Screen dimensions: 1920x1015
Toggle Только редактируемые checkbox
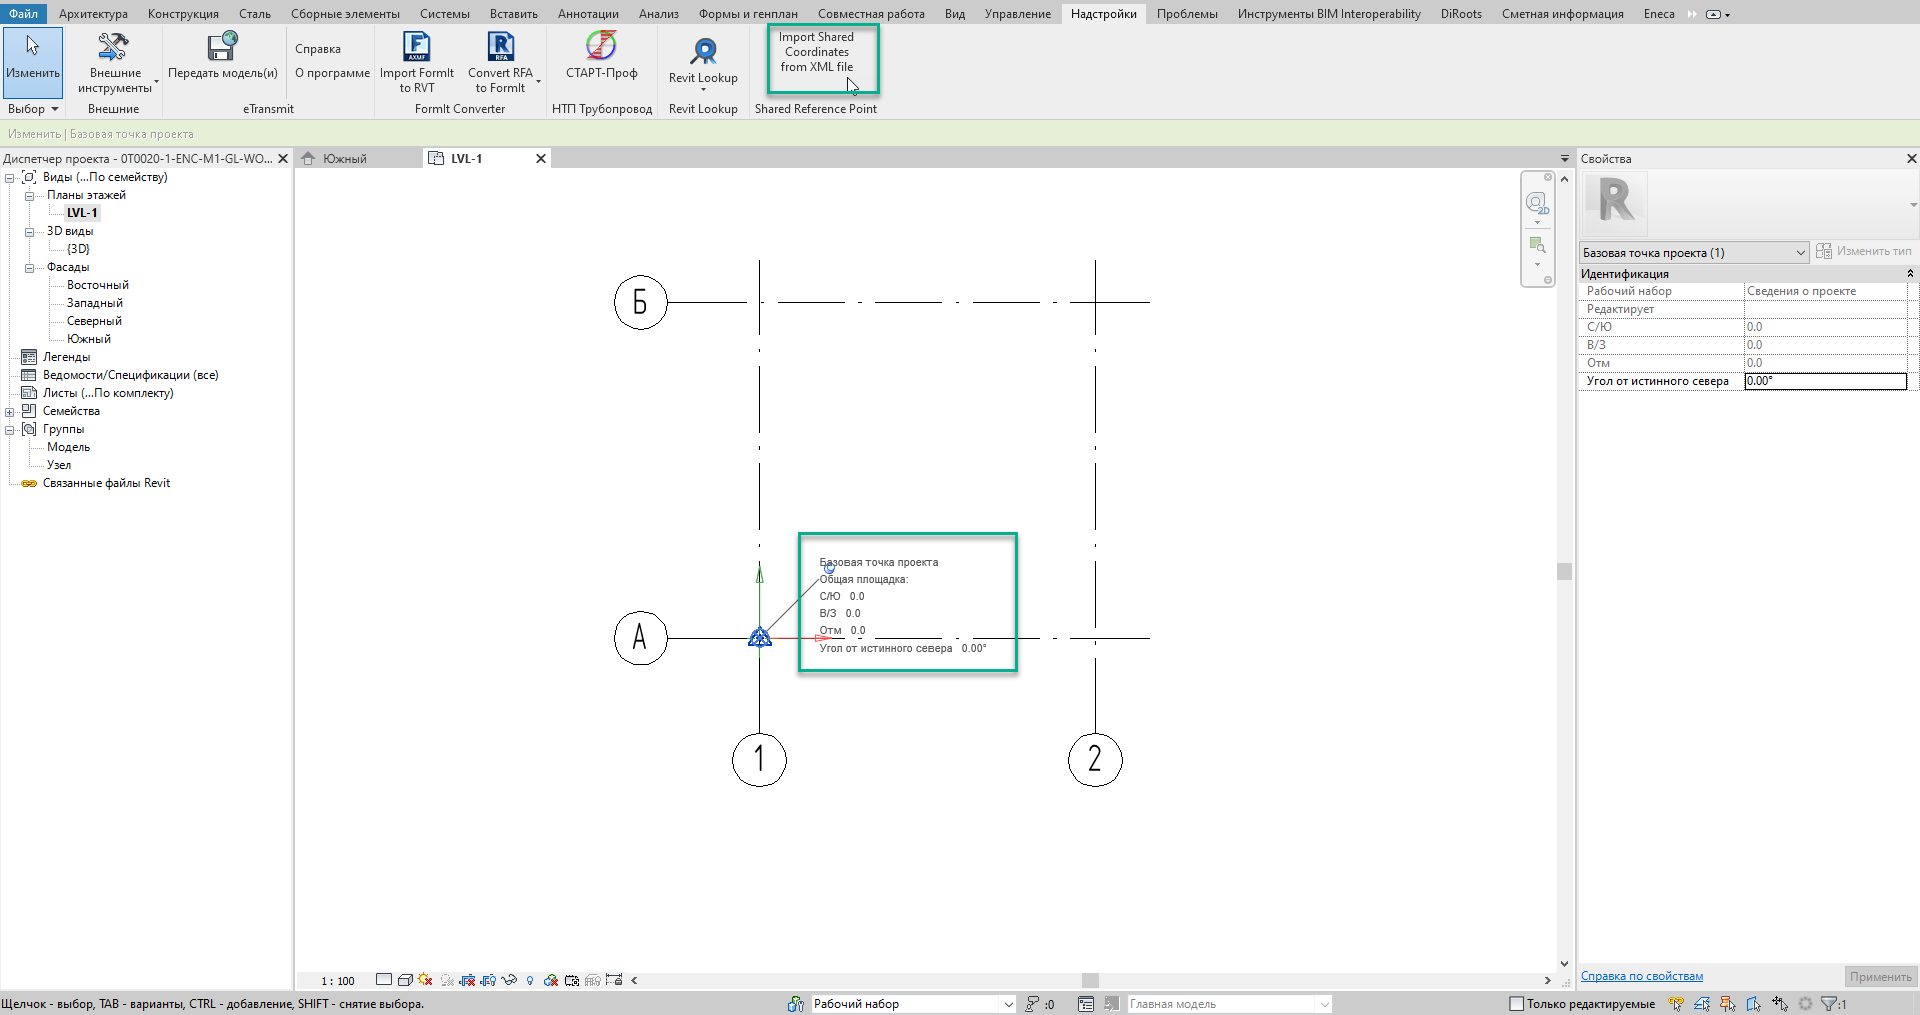point(1516,1004)
